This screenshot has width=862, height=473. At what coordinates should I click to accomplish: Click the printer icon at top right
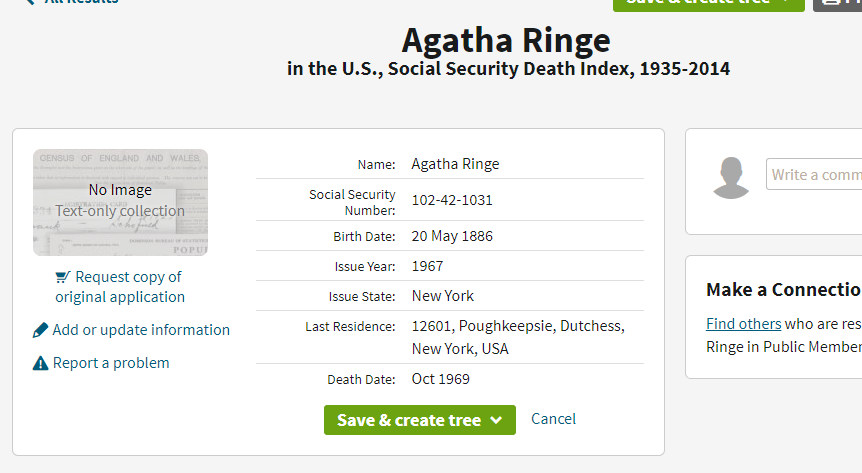[x=832, y=2]
